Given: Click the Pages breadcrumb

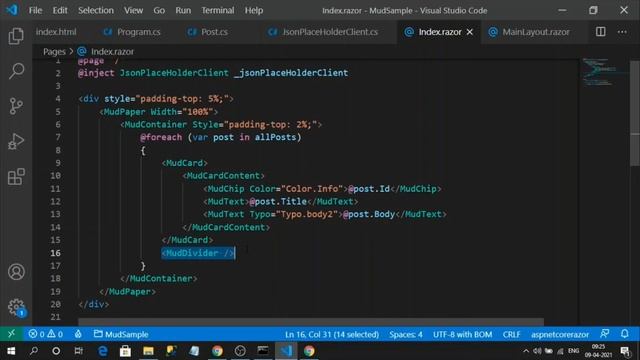Looking at the screenshot, I should coord(54,51).
